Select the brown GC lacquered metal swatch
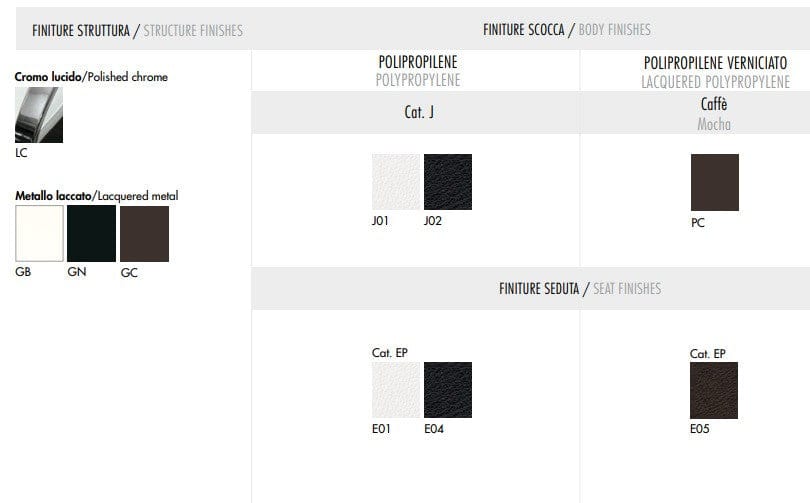The height and width of the screenshot is (503, 810). click(x=144, y=234)
